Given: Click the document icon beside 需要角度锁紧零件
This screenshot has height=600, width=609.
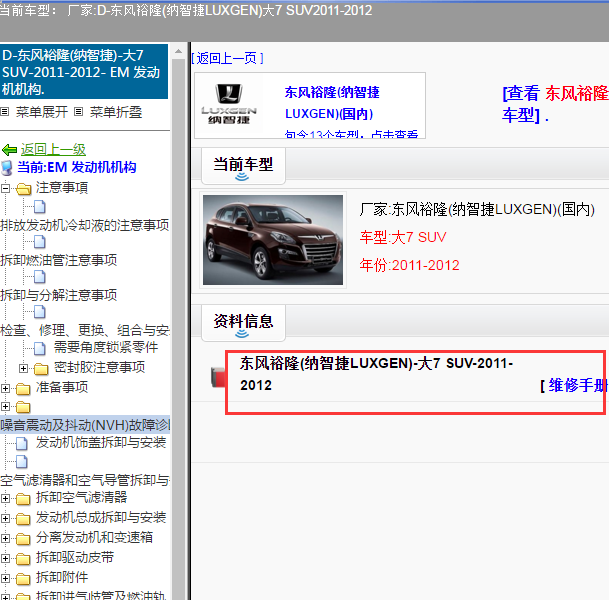Looking at the screenshot, I should click(x=40, y=348).
